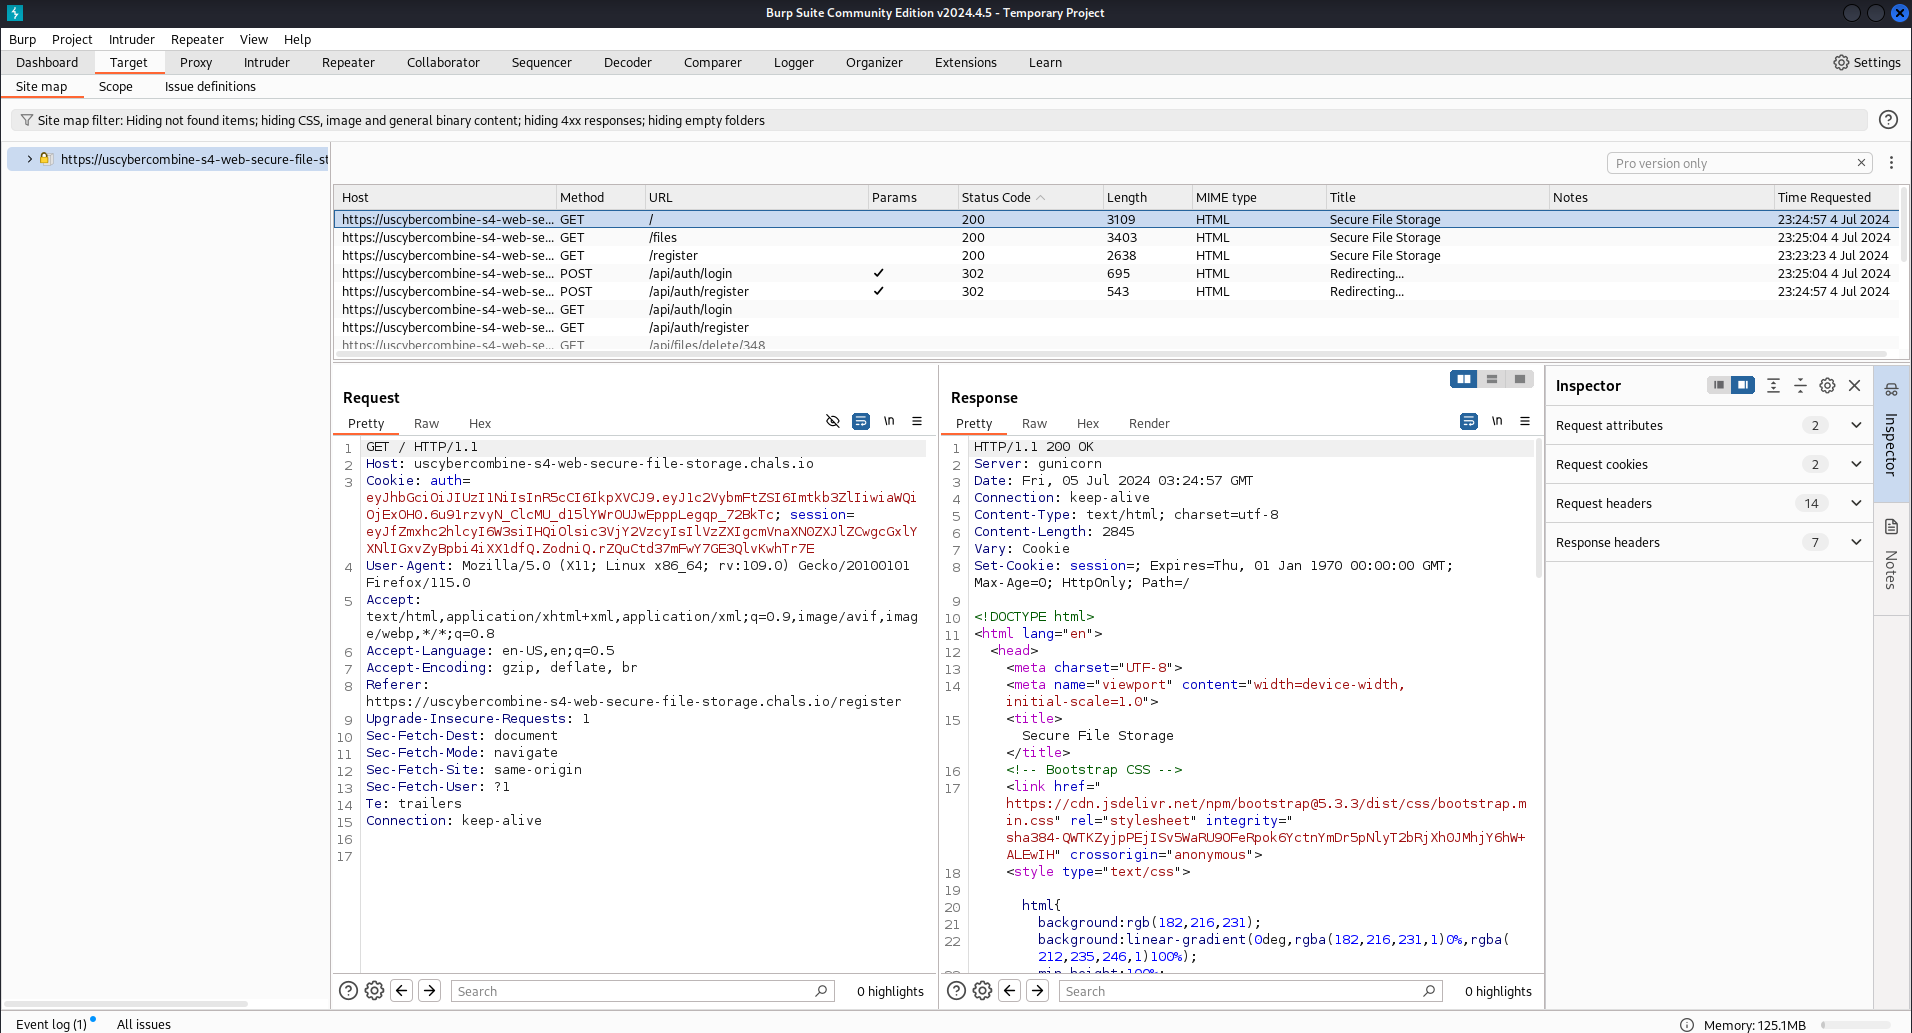Switch Inspector to stacked layout view
This screenshot has width=1912, height=1033.
pyautogui.click(x=1718, y=385)
